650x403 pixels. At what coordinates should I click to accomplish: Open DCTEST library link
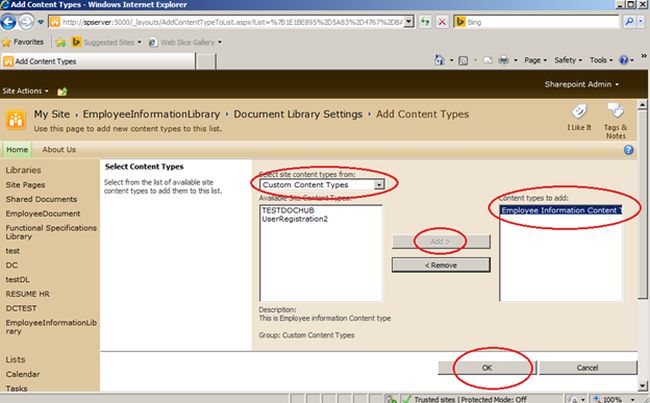click(21, 308)
